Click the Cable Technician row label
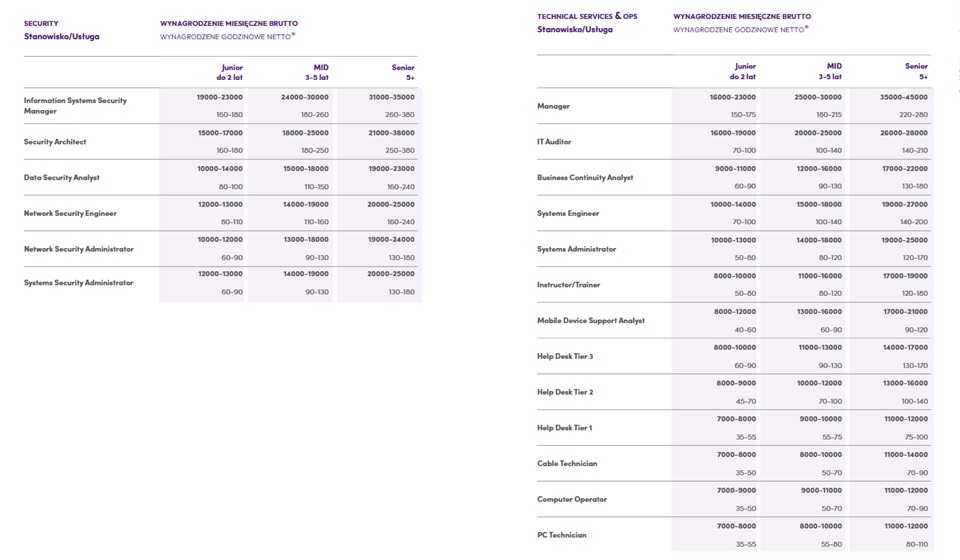Screen dimensions: 960x560 (x=567, y=463)
